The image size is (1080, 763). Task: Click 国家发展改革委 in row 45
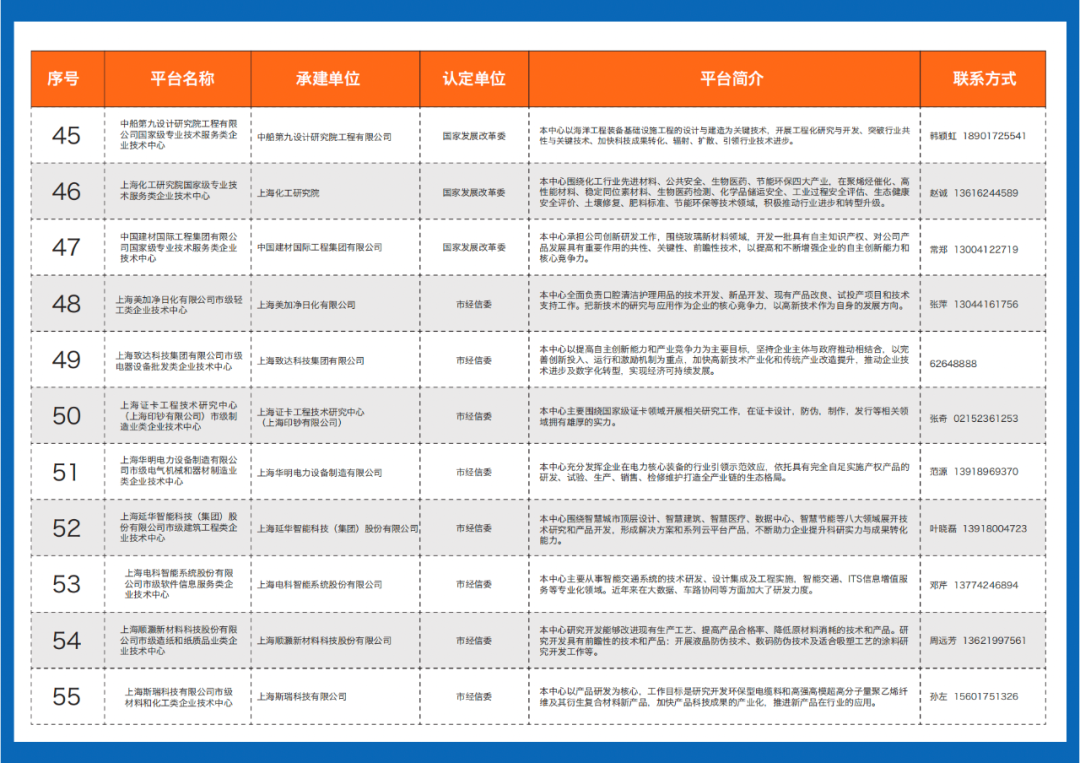coord(474,136)
